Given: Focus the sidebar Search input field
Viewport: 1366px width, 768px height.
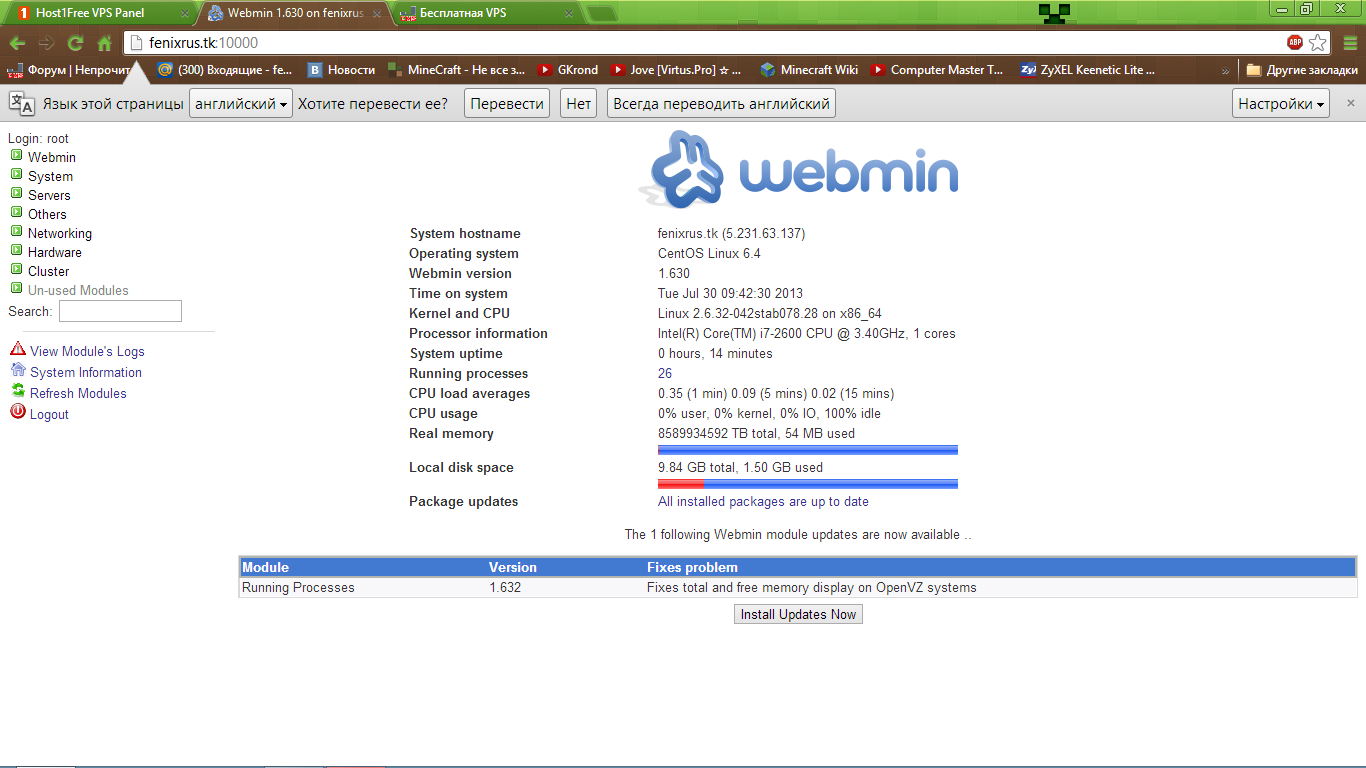Looking at the screenshot, I should click(x=120, y=311).
